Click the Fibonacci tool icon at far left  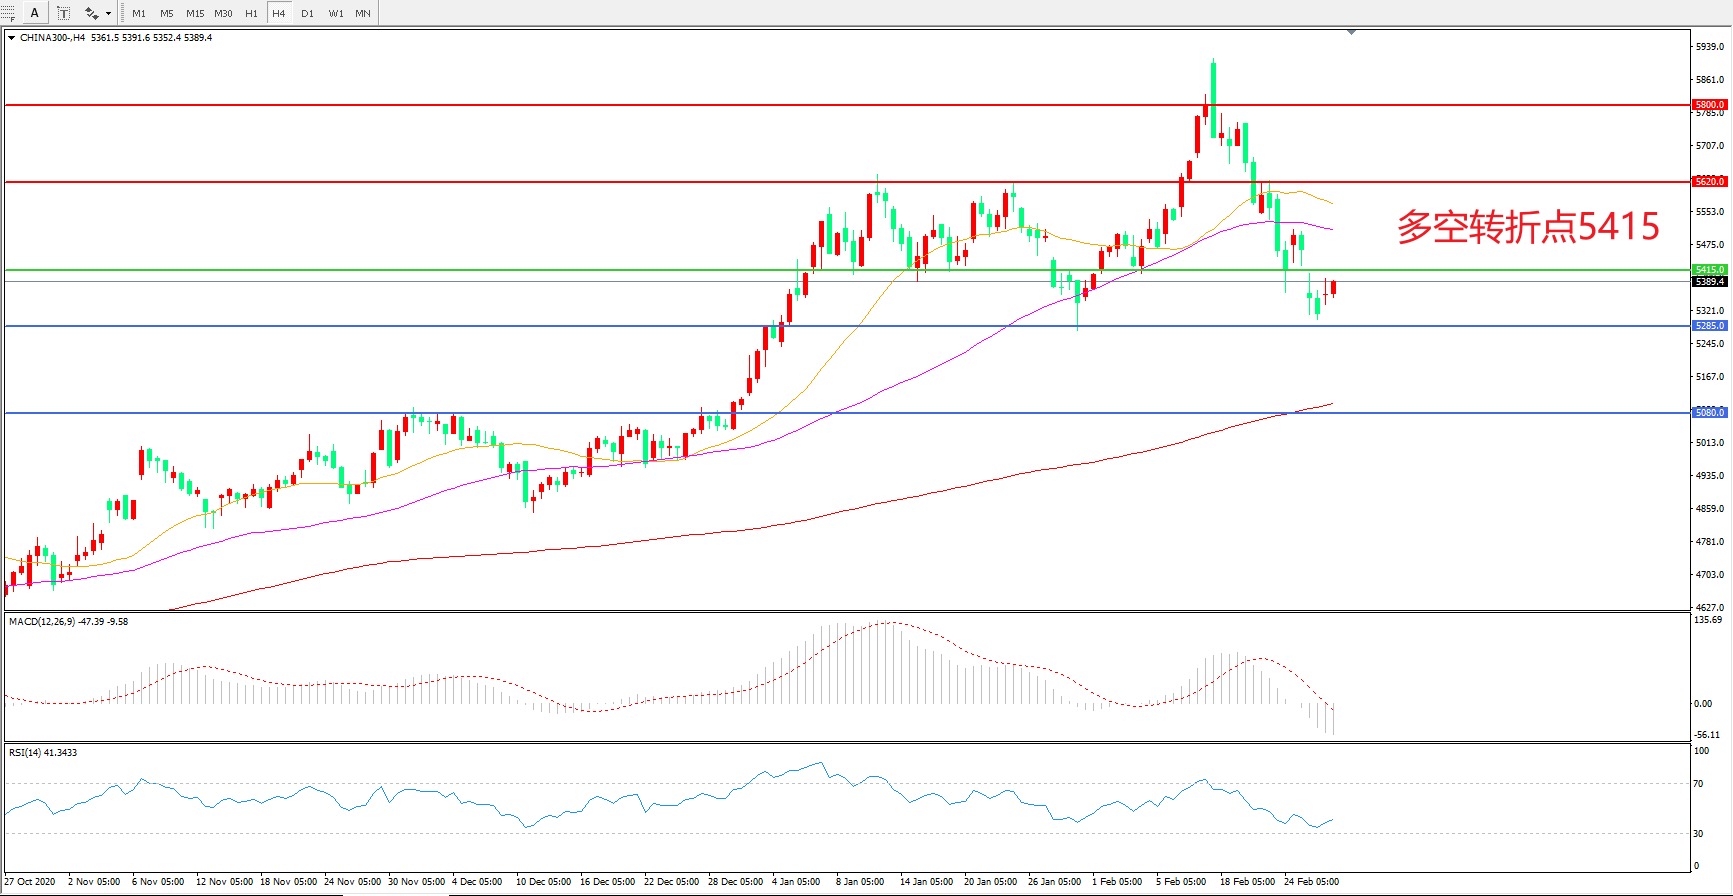pyautogui.click(x=7, y=13)
